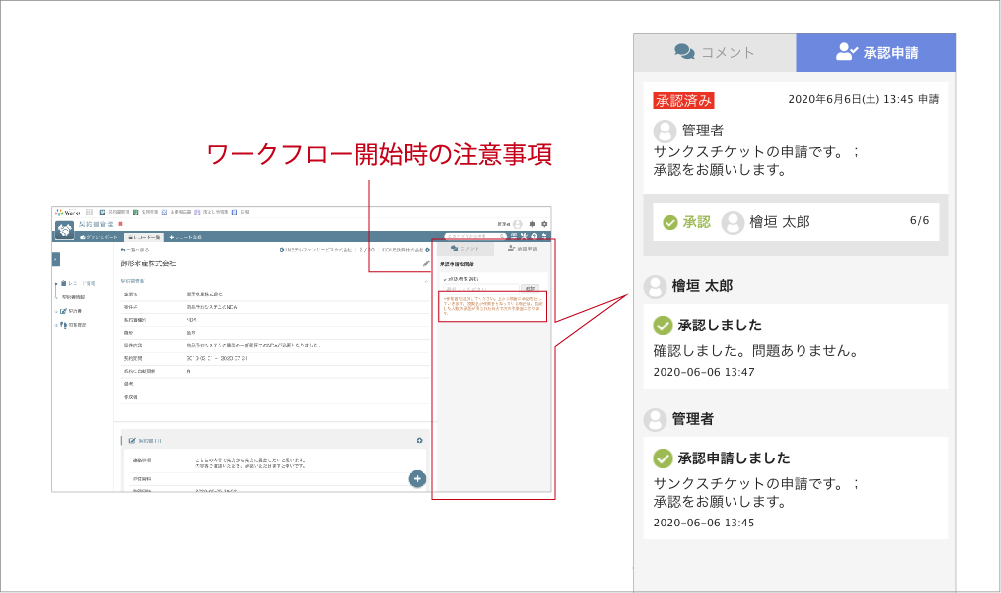Switch to the コメント tab in the enlarged panel
This screenshot has width=1001, height=593.
[x=714, y=53]
